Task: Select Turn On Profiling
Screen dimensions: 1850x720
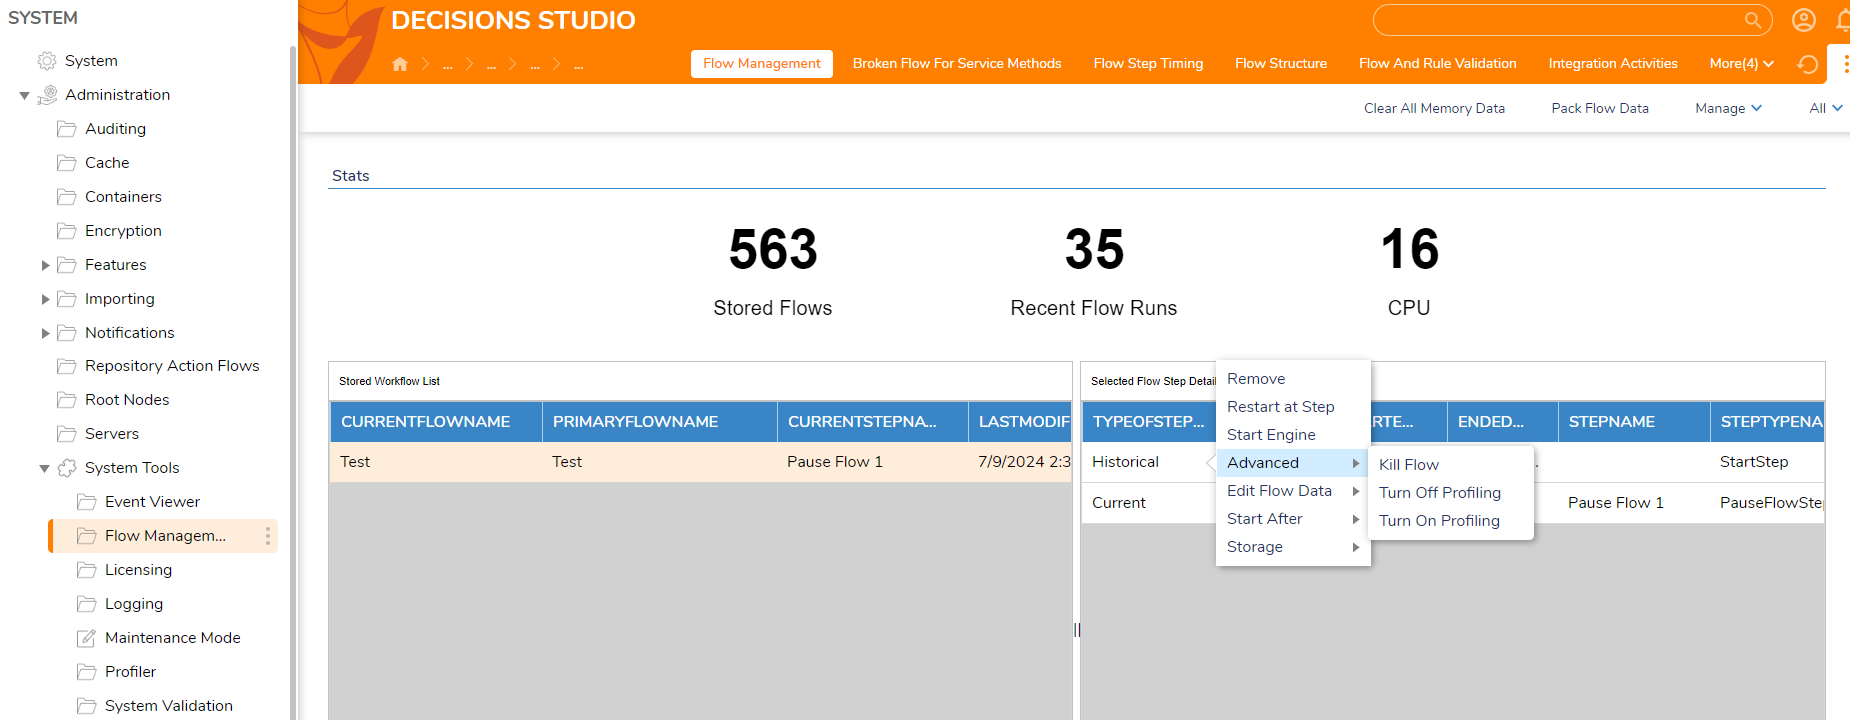Action: (x=1451, y=521)
